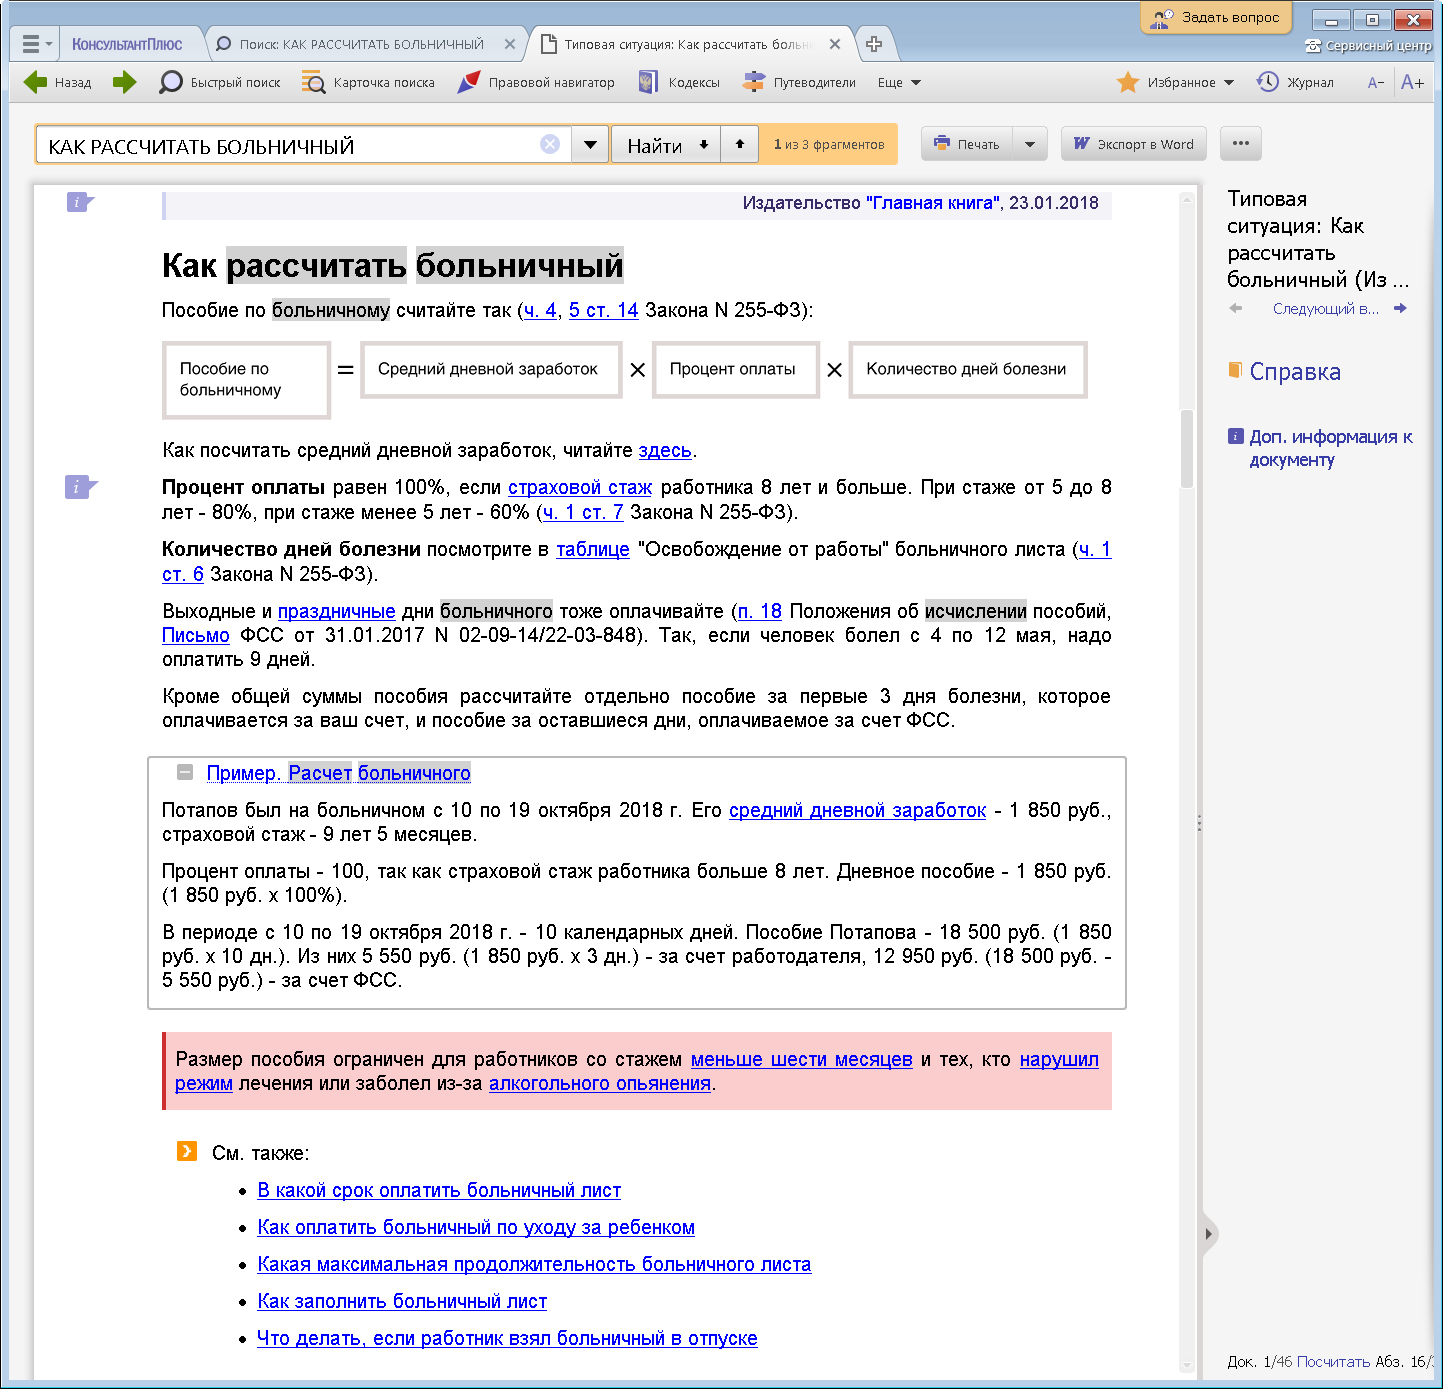Open Как оплатить больничный по уходу за ребенком

click(476, 1227)
